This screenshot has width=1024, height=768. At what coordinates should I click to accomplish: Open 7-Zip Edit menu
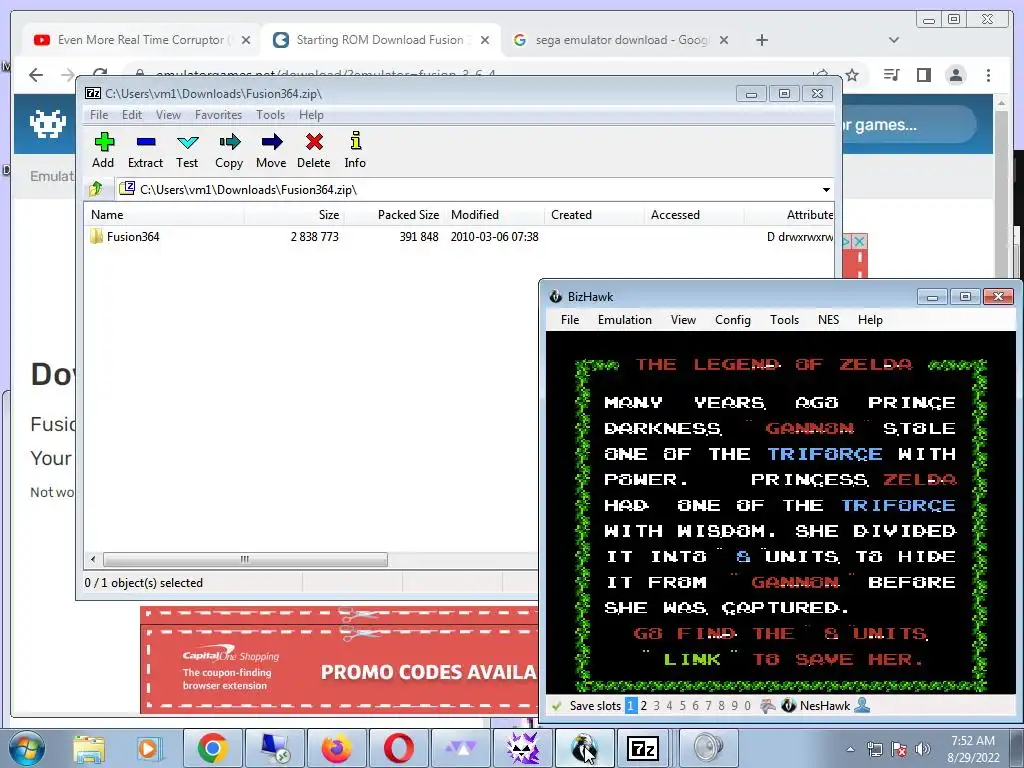click(132, 115)
